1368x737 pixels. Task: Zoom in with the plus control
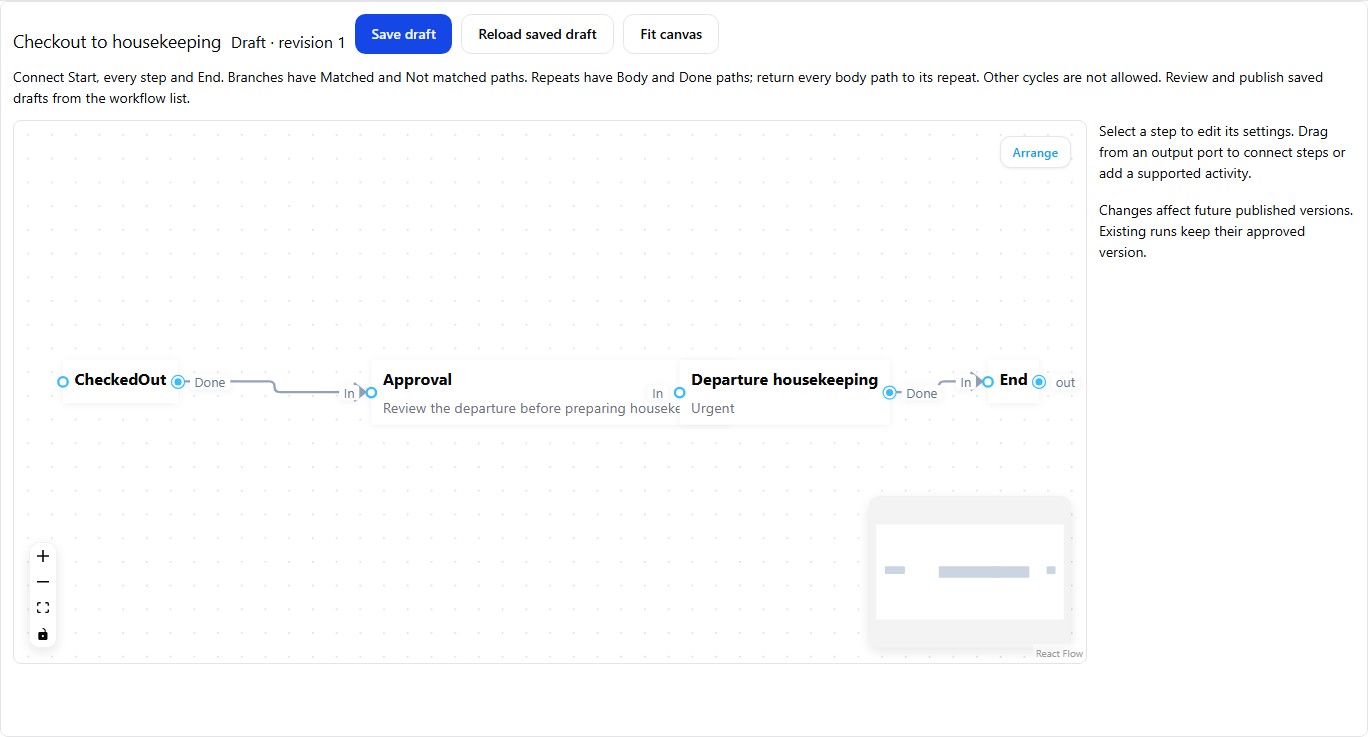coord(43,556)
